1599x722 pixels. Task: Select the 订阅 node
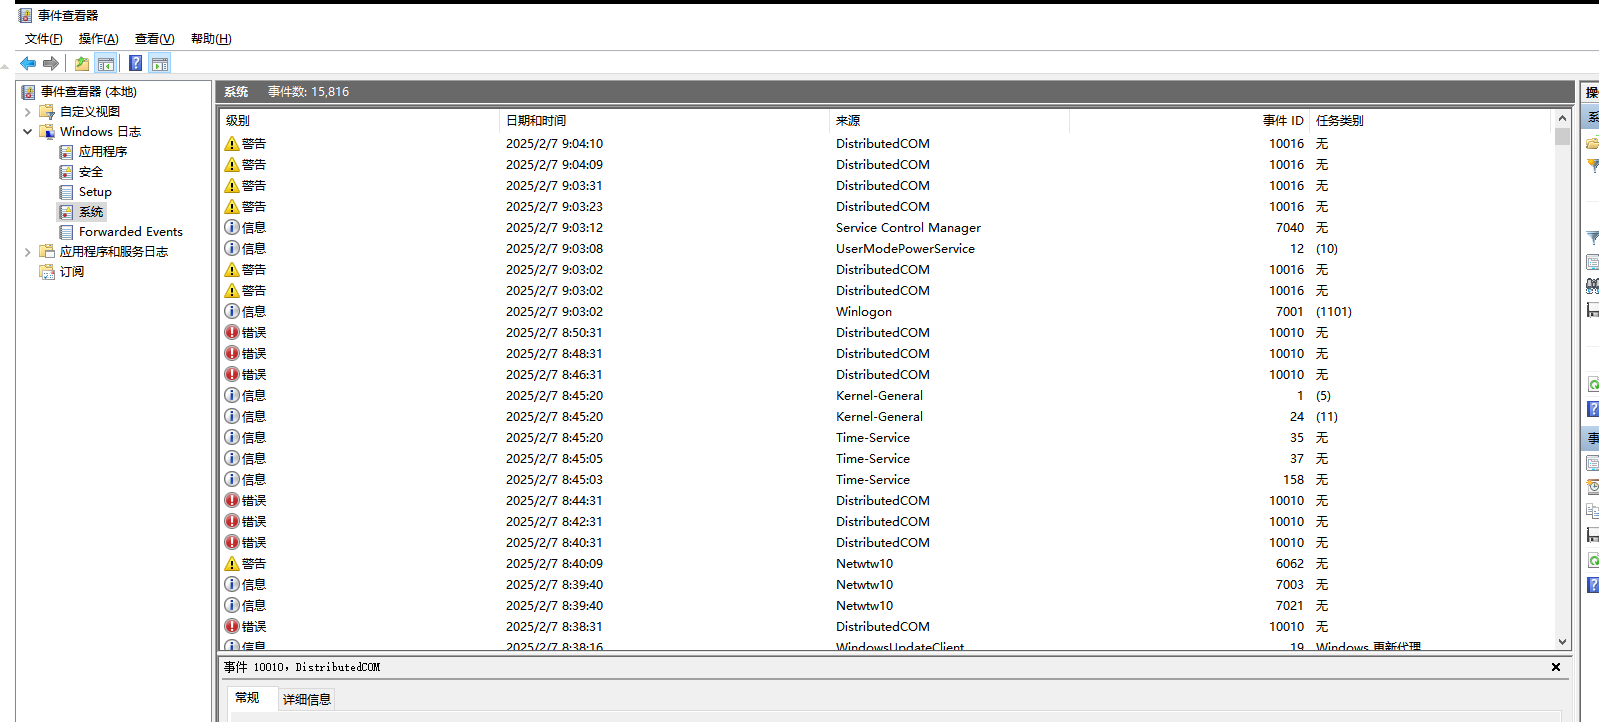(71, 272)
